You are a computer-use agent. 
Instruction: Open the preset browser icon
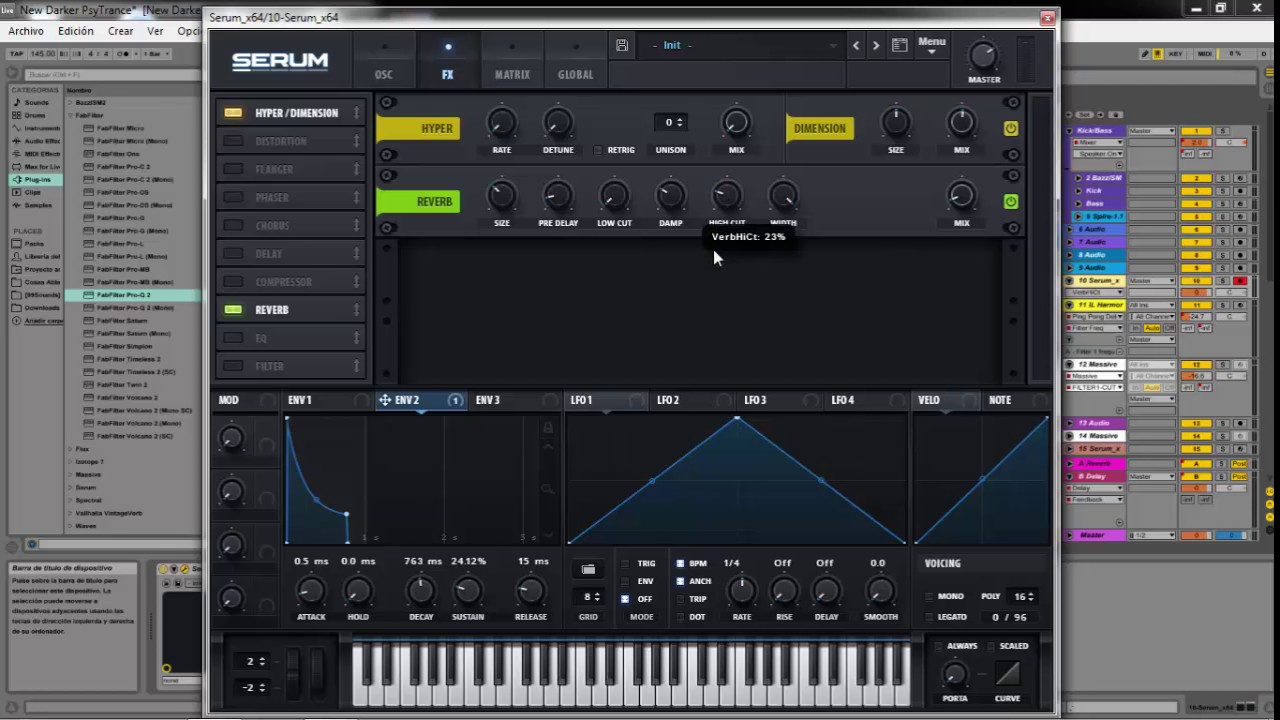(x=899, y=45)
